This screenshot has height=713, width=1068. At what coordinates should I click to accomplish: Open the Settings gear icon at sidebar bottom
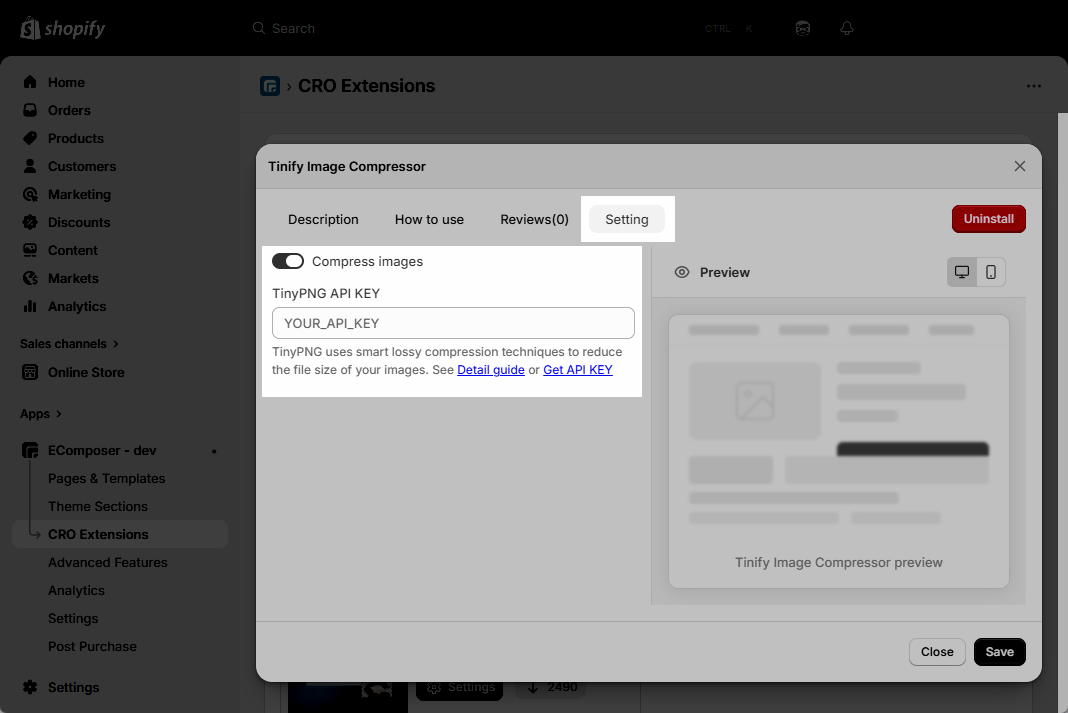click(x=30, y=687)
